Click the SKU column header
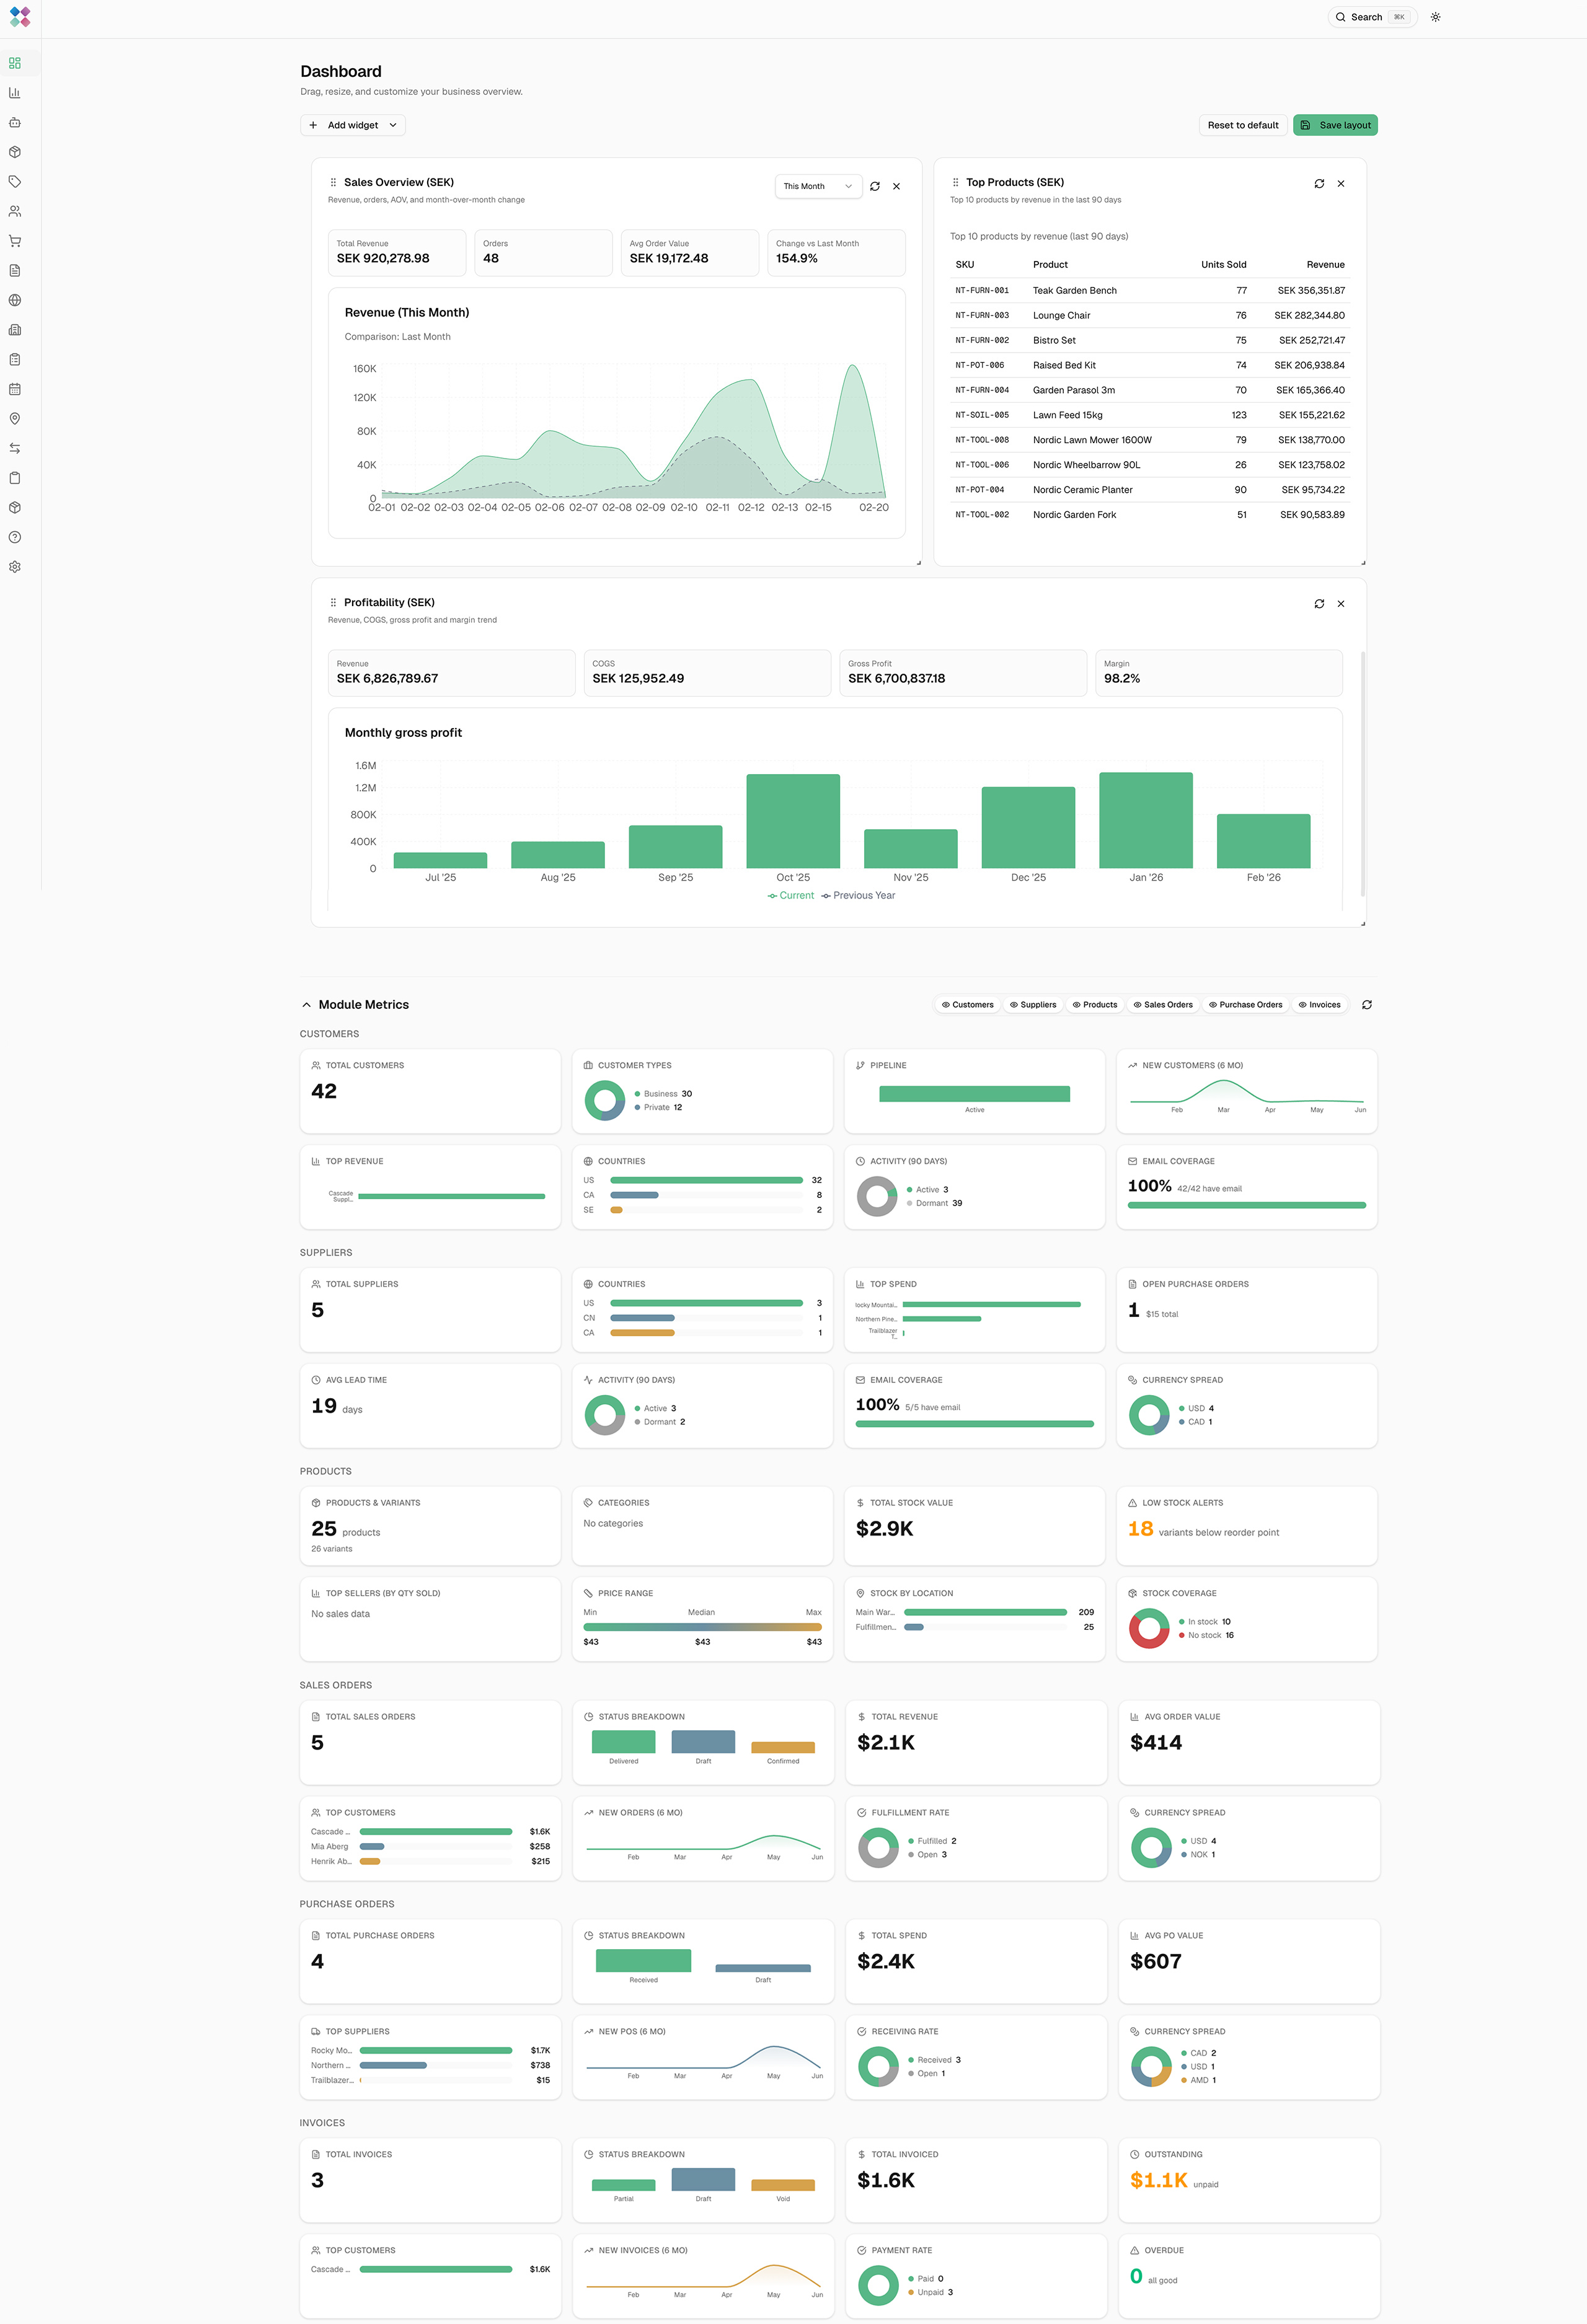Viewport: 1587px width, 2324px height. coord(965,265)
